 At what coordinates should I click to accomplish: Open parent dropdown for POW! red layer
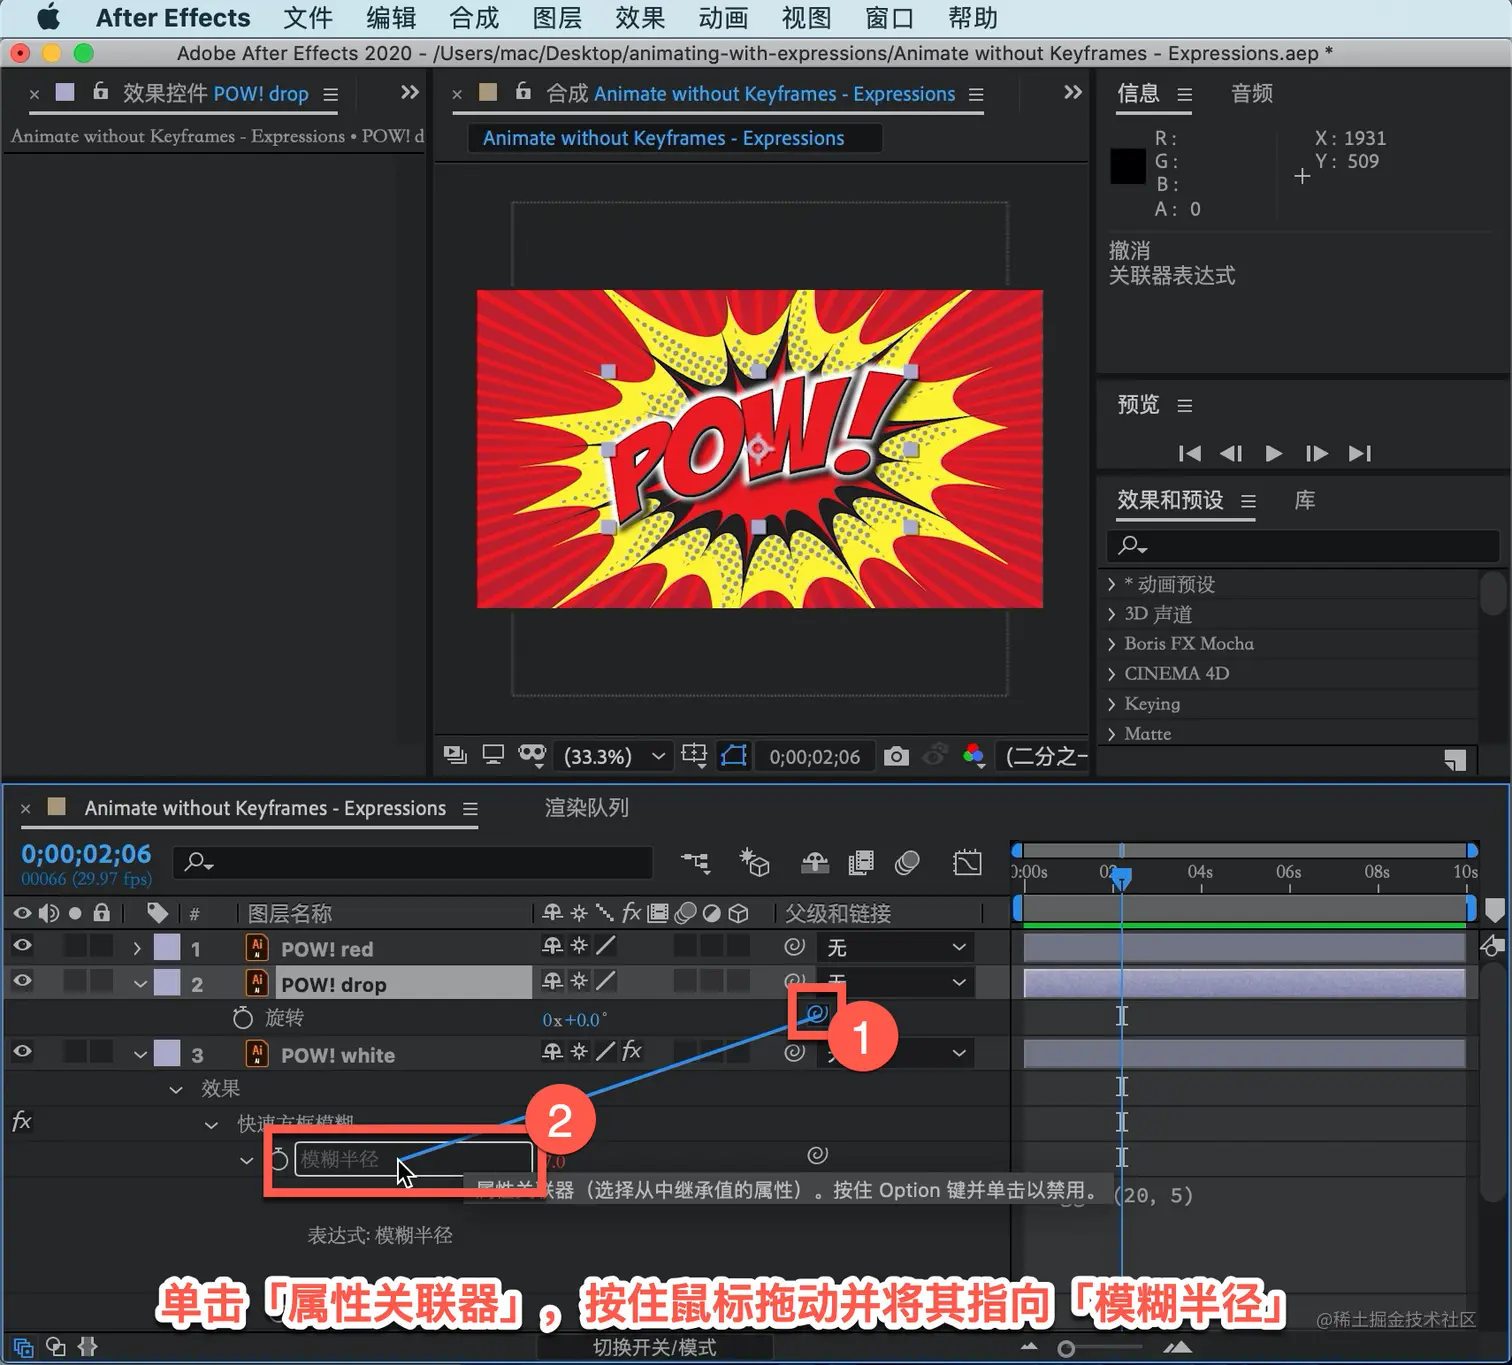click(x=894, y=947)
